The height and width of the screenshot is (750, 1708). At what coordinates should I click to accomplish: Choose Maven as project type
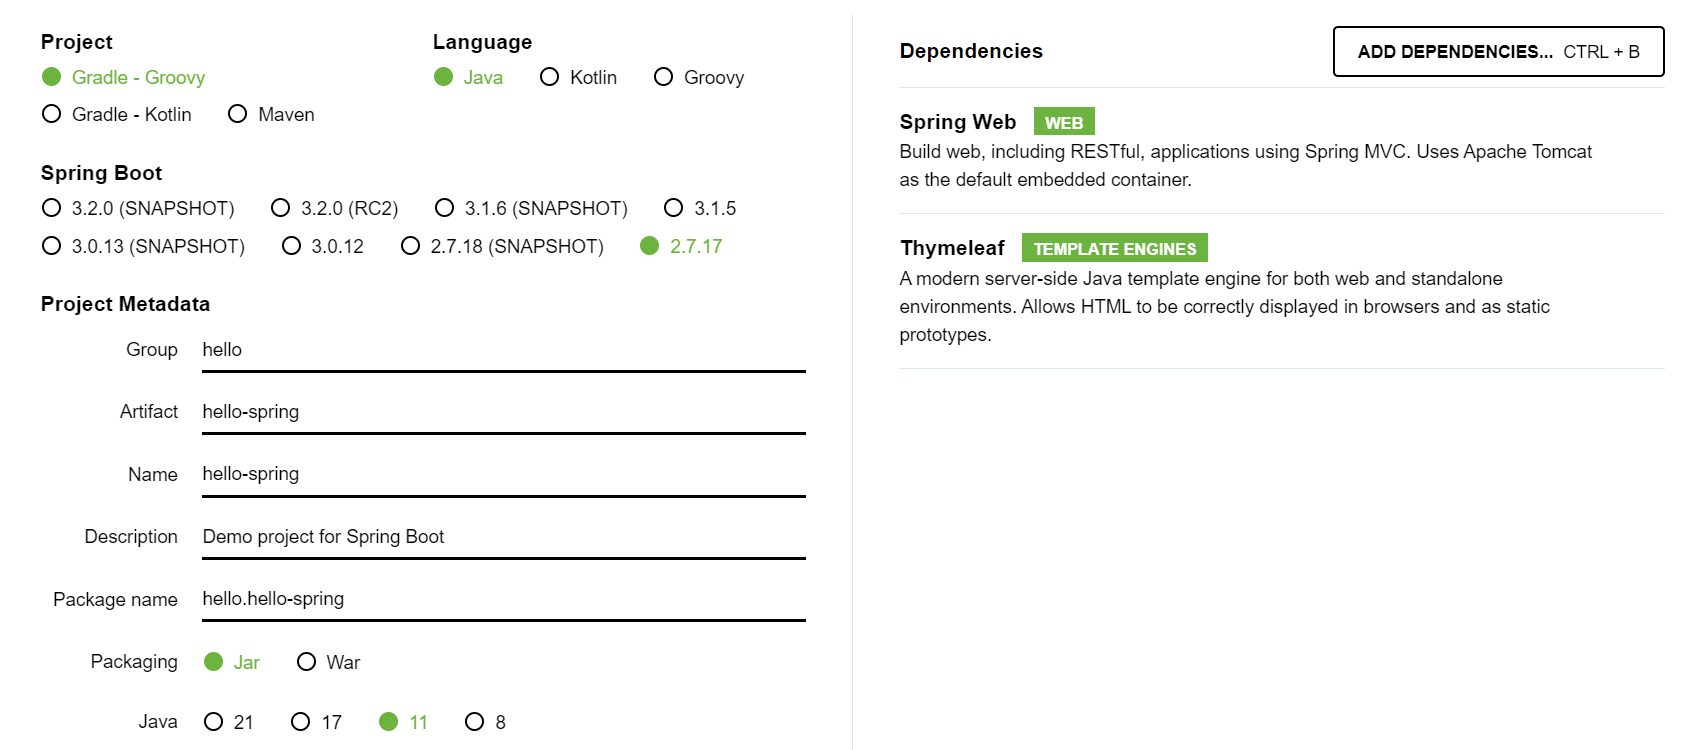click(238, 114)
